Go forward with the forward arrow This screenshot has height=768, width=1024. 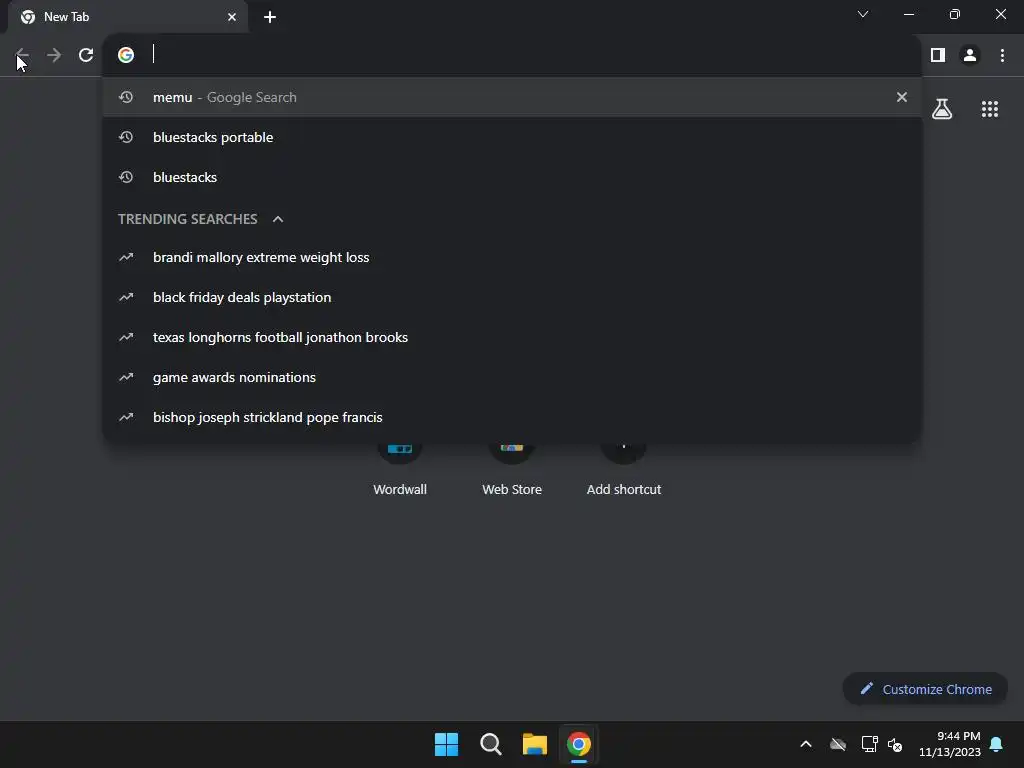coord(54,55)
